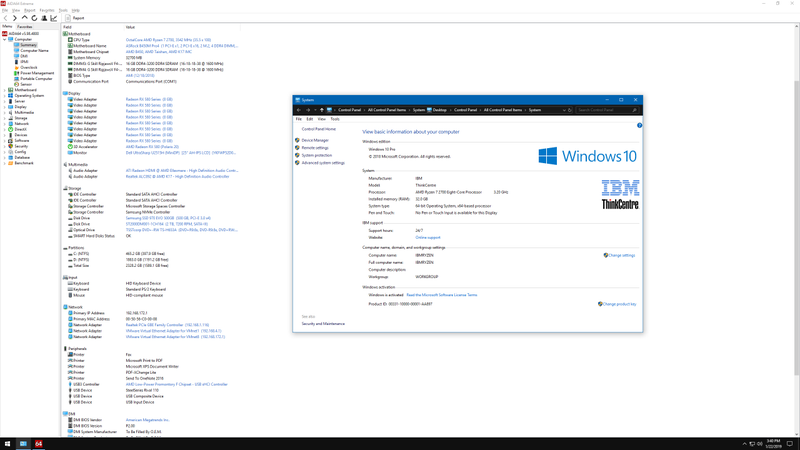Click the Report toolbar button in AIDA64
800x450 pixels.
(75, 18)
